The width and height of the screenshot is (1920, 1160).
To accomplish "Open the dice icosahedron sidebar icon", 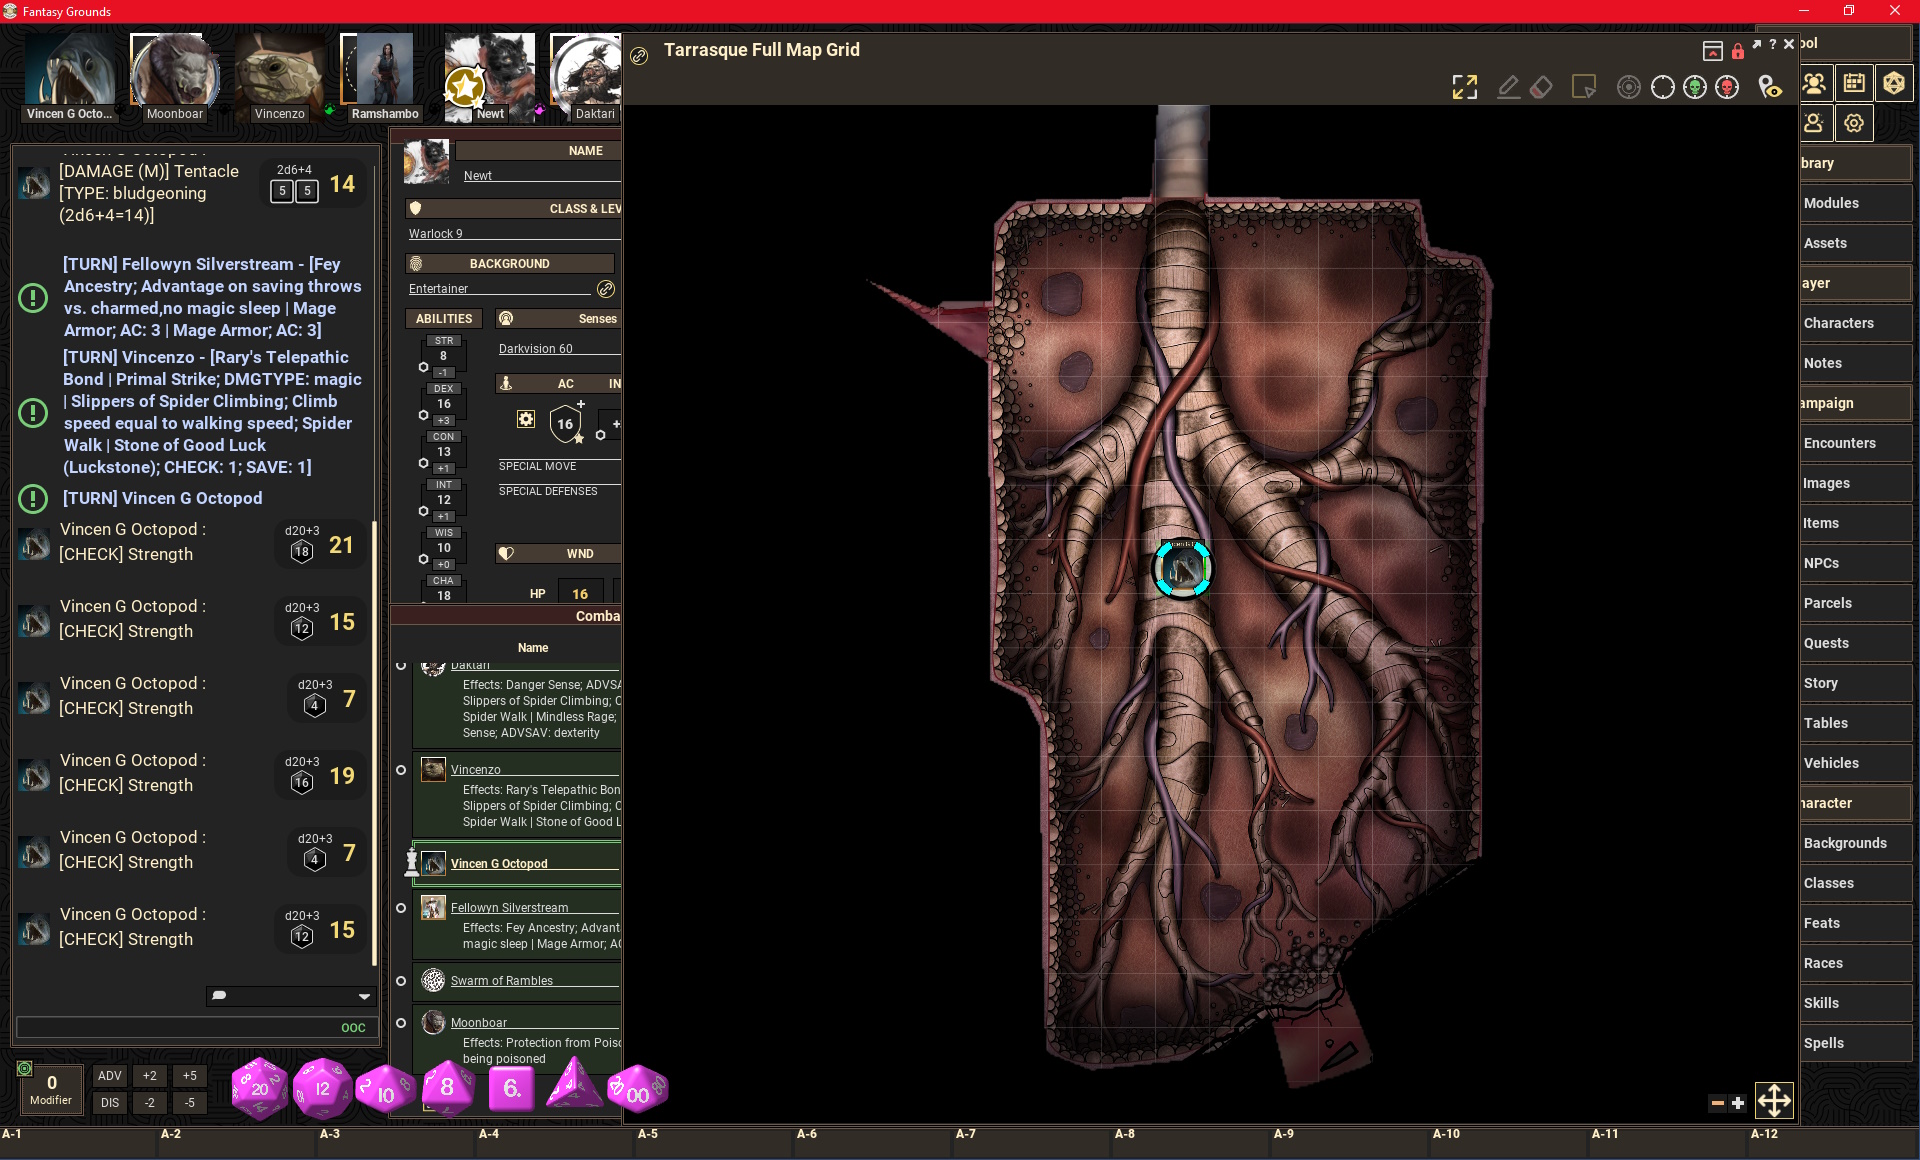I will click(1894, 83).
